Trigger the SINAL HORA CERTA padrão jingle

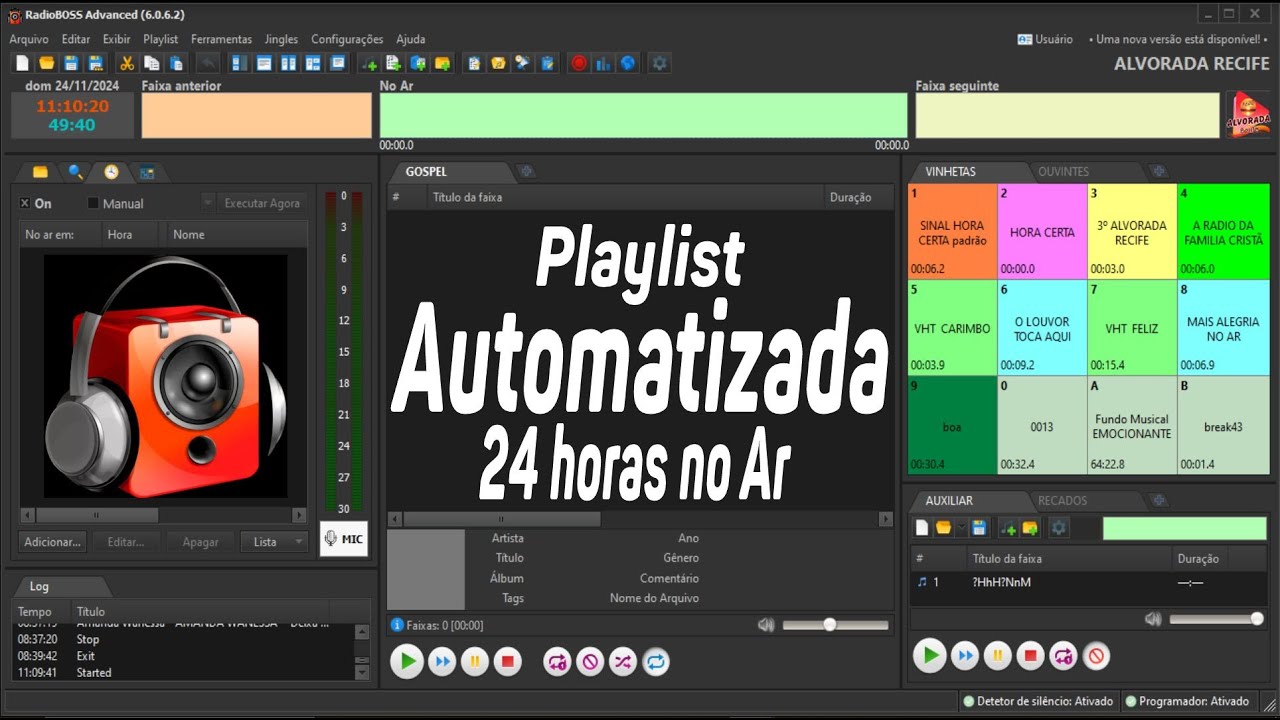[x=953, y=231]
